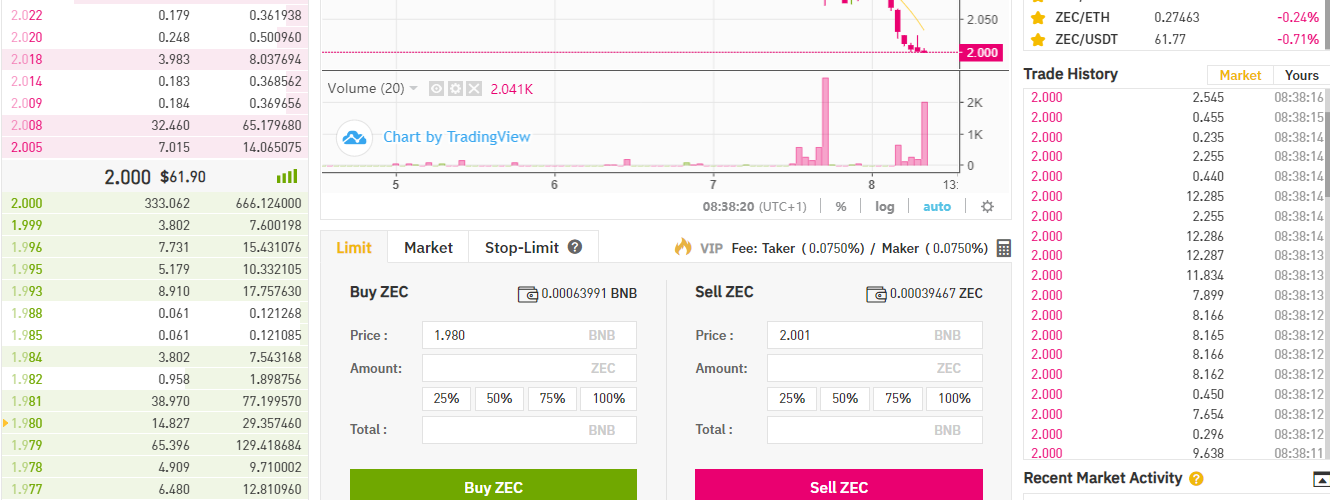The height and width of the screenshot is (500, 1330).
Task: Switch to the Market order tab
Action: tap(428, 247)
